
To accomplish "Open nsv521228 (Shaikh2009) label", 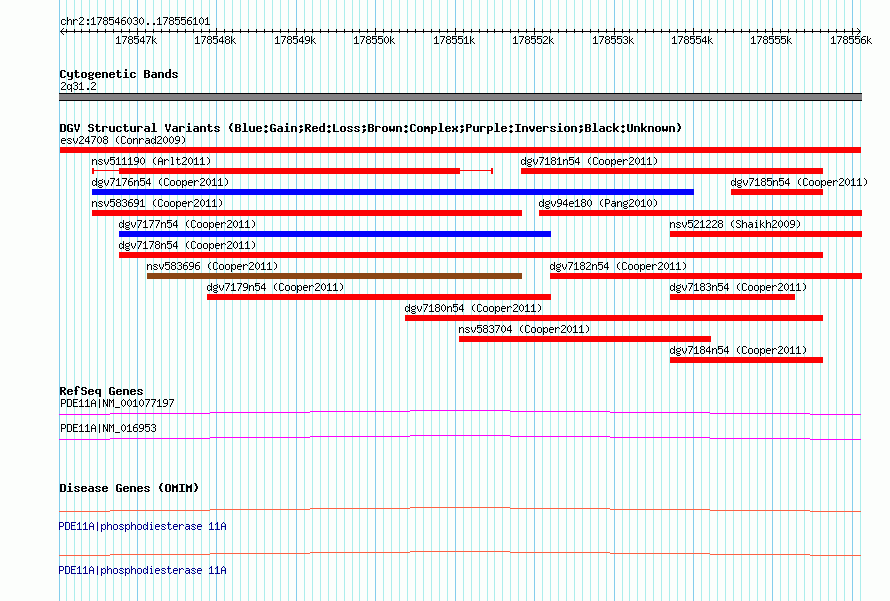I will pyautogui.click(x=735, y=224).
